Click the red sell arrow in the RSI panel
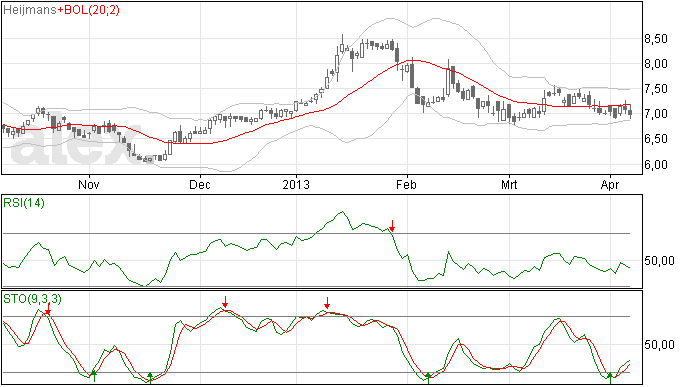The width and height of the screenshot is (690, 387). coord(392,226)
